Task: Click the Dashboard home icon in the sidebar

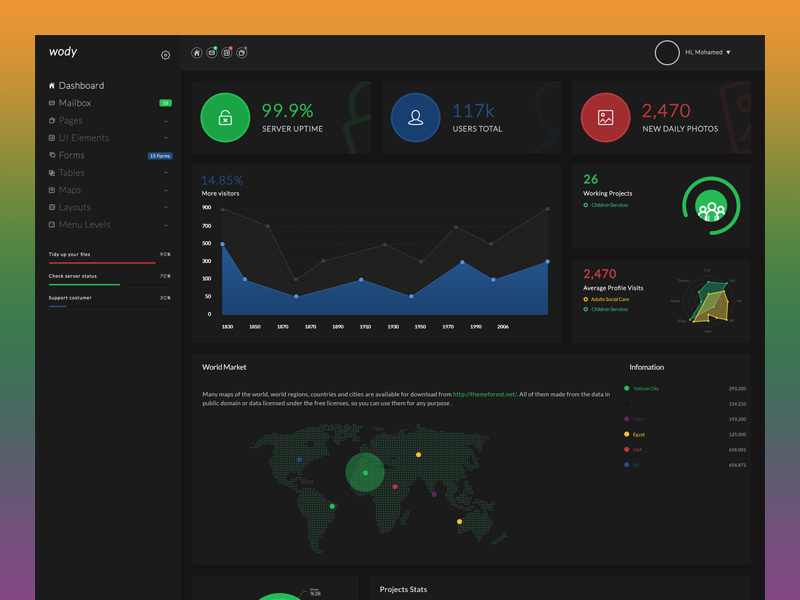Action: click(52, 86)
